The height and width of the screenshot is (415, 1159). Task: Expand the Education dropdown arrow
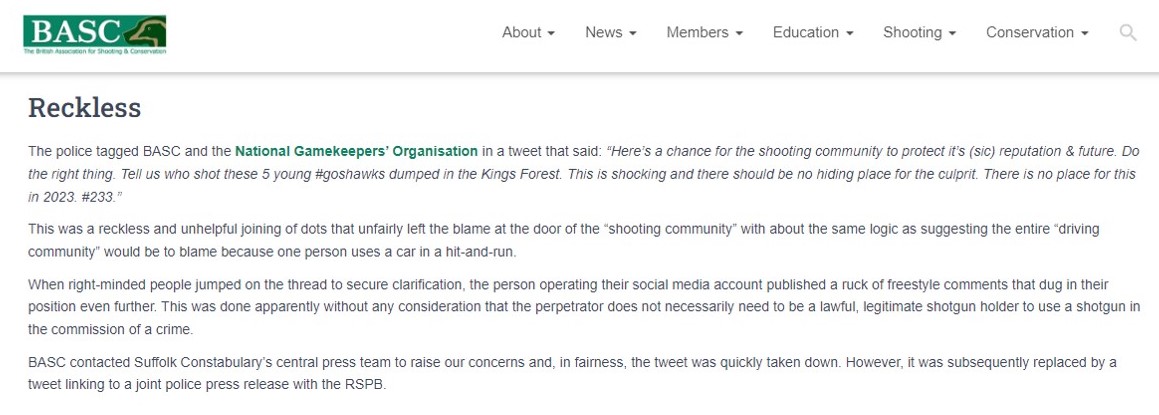[x=850, y=34]
